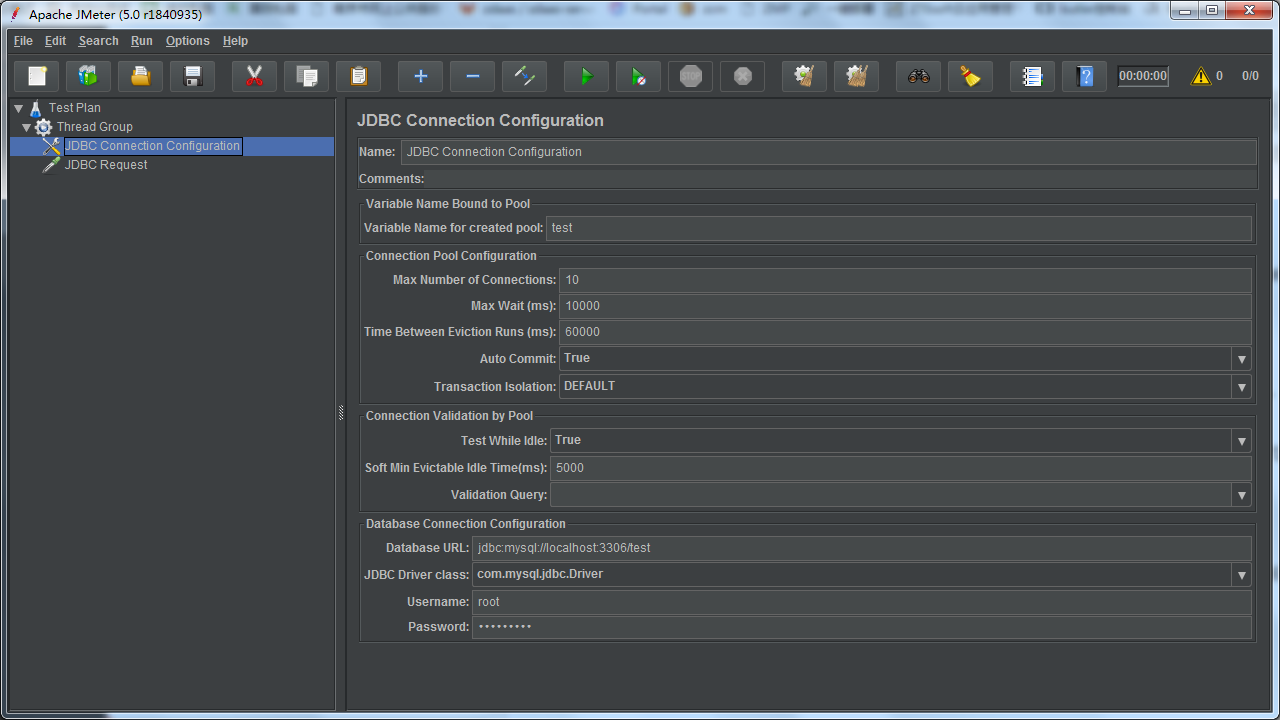Click the Copy icon in the toolbar
Viewport: 1280px width, 720px height.
tap(307, 76)
